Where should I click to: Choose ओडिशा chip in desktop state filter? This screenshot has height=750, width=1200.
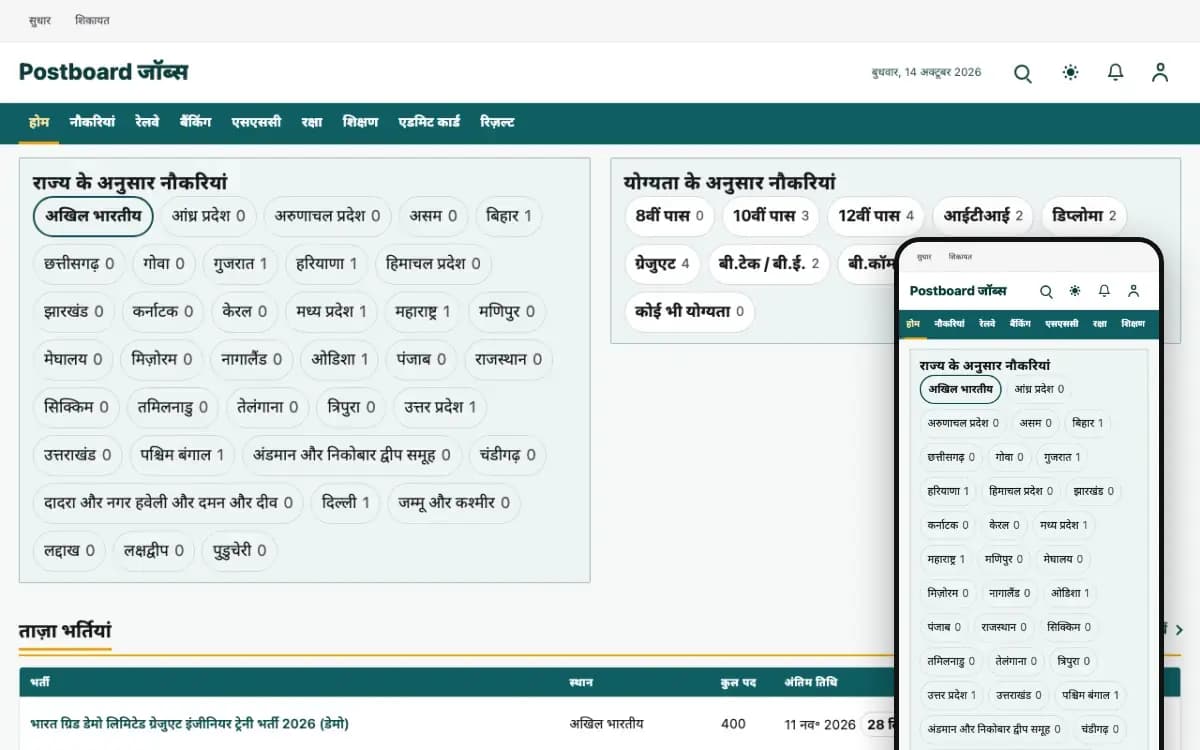pos(340,359)
